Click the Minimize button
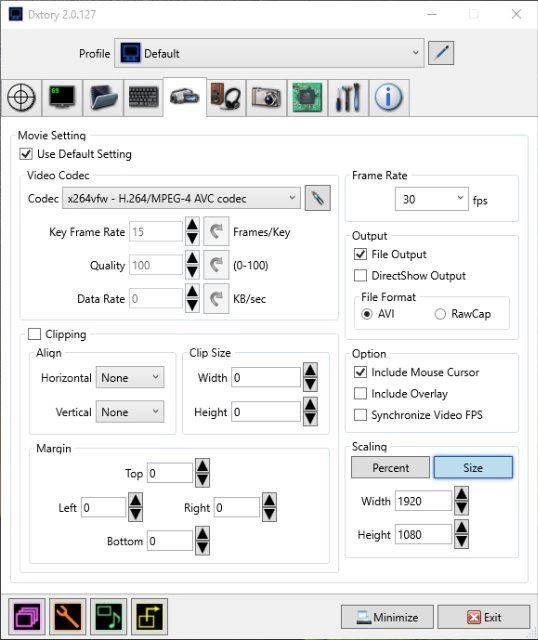538x640 pixels. 387,617
